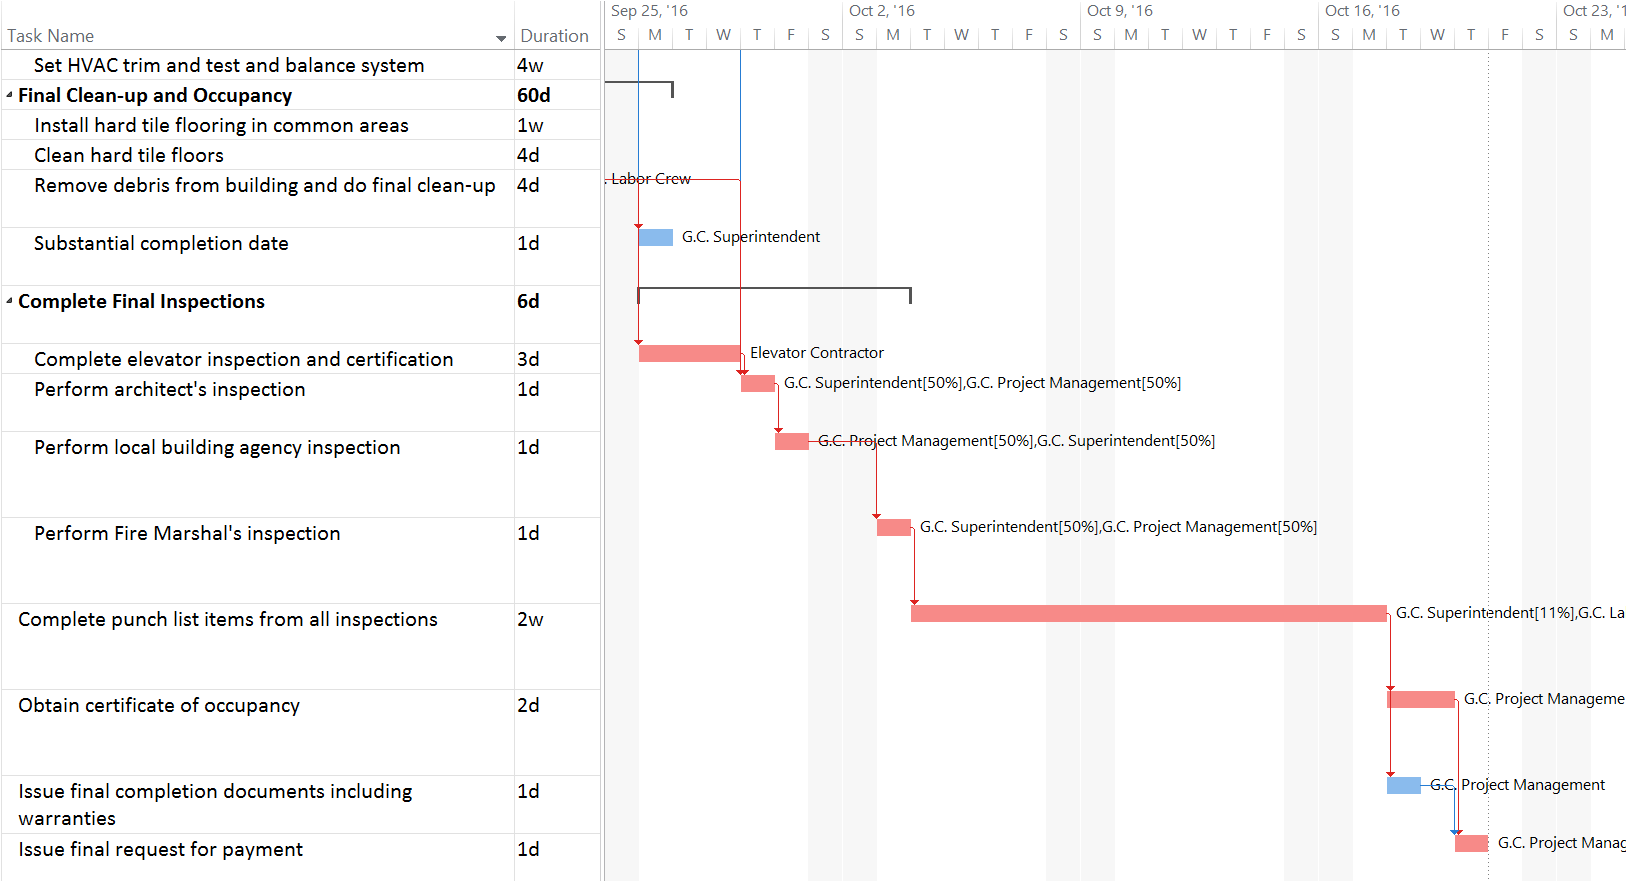Click the red certificate of occupancy bar

(1420, 699)
